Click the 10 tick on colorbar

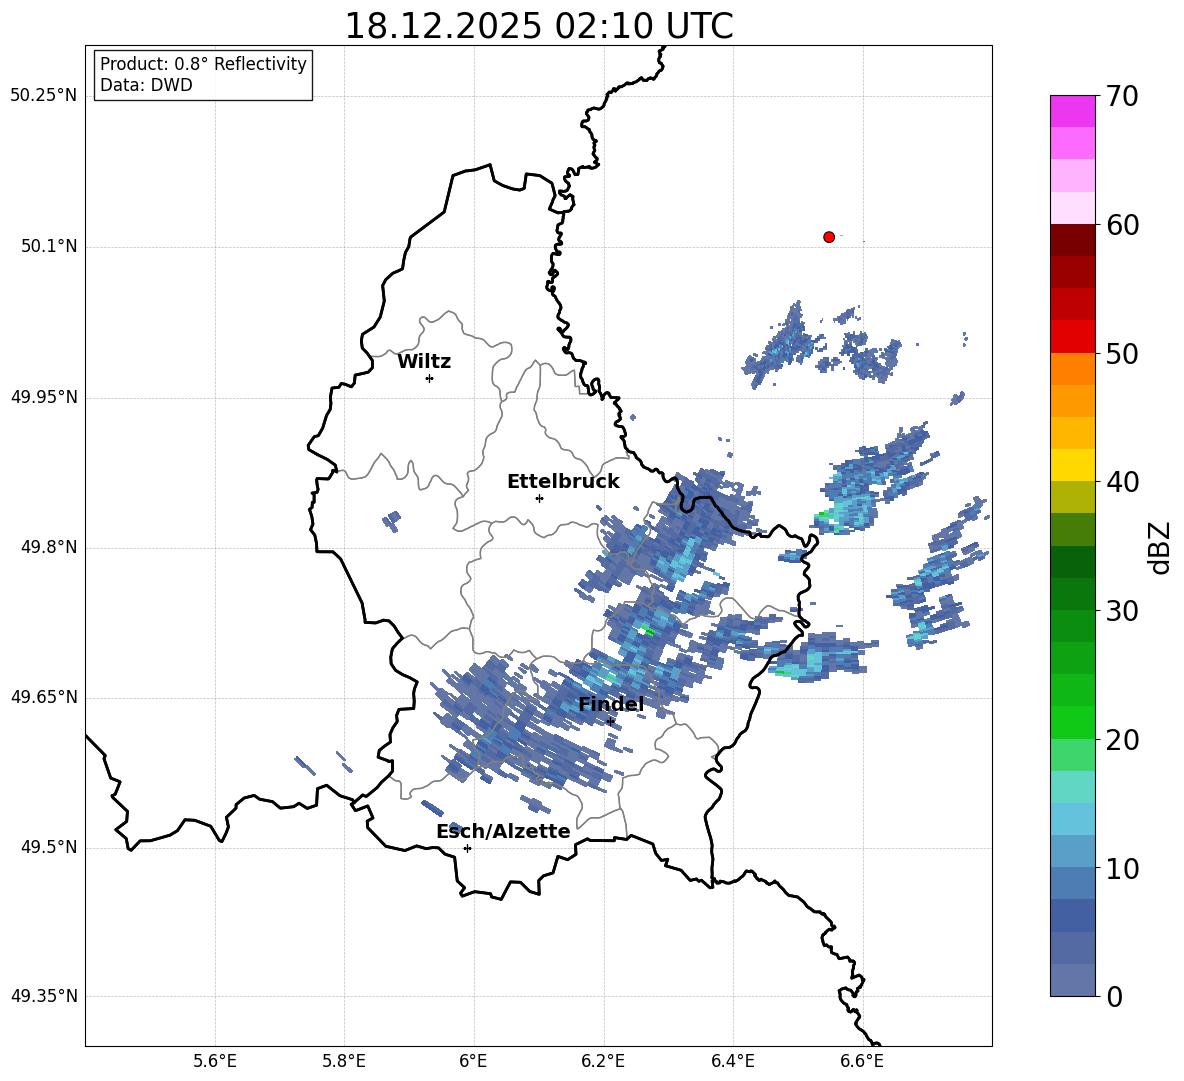(x=1122, y=868)
